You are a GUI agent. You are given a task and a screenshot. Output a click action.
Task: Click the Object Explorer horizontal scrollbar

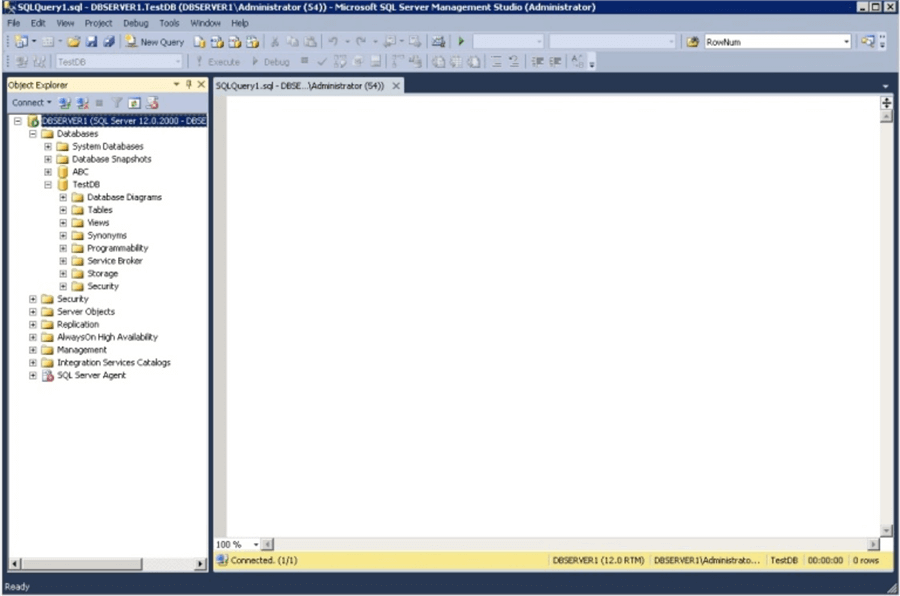point(108,564)
